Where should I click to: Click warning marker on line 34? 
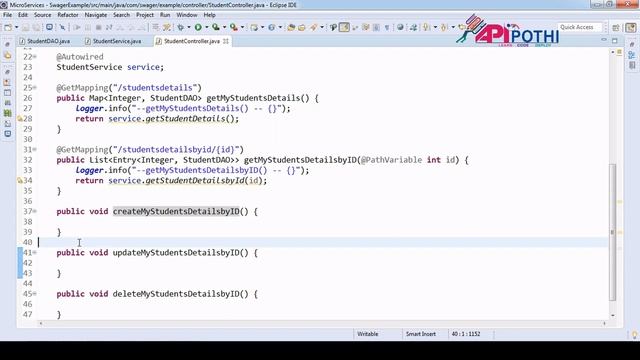click(20, 180)
